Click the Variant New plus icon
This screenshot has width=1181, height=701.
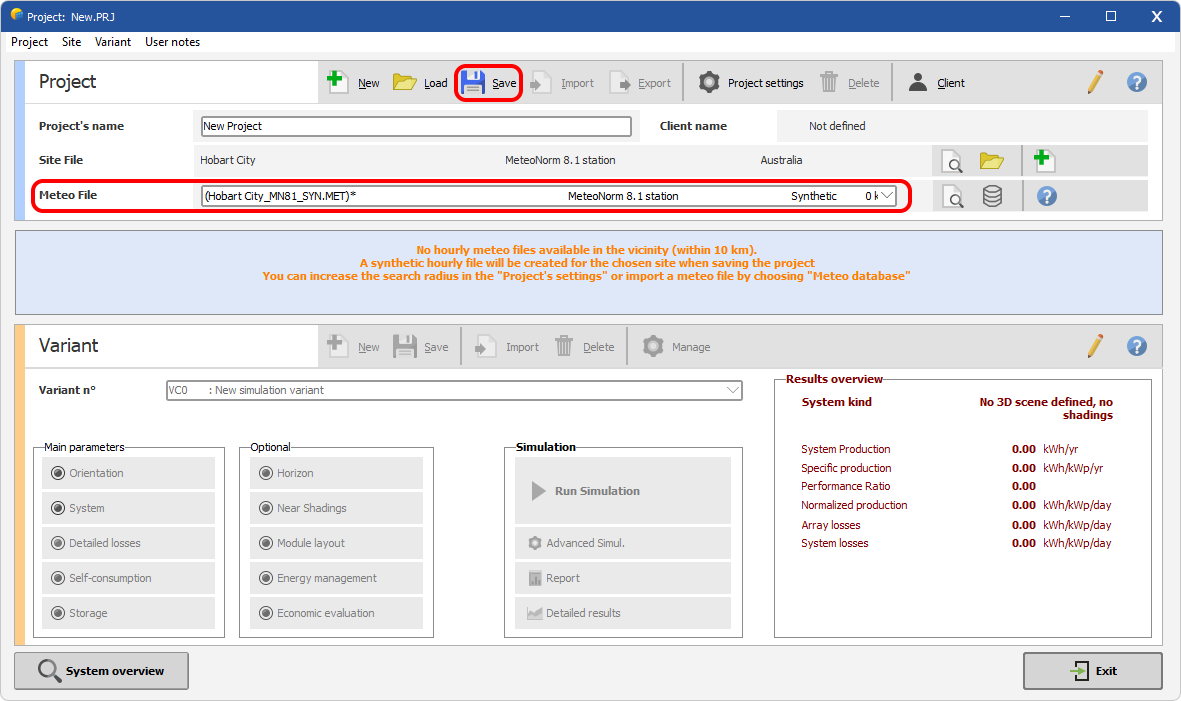click(x=337, y=346)
